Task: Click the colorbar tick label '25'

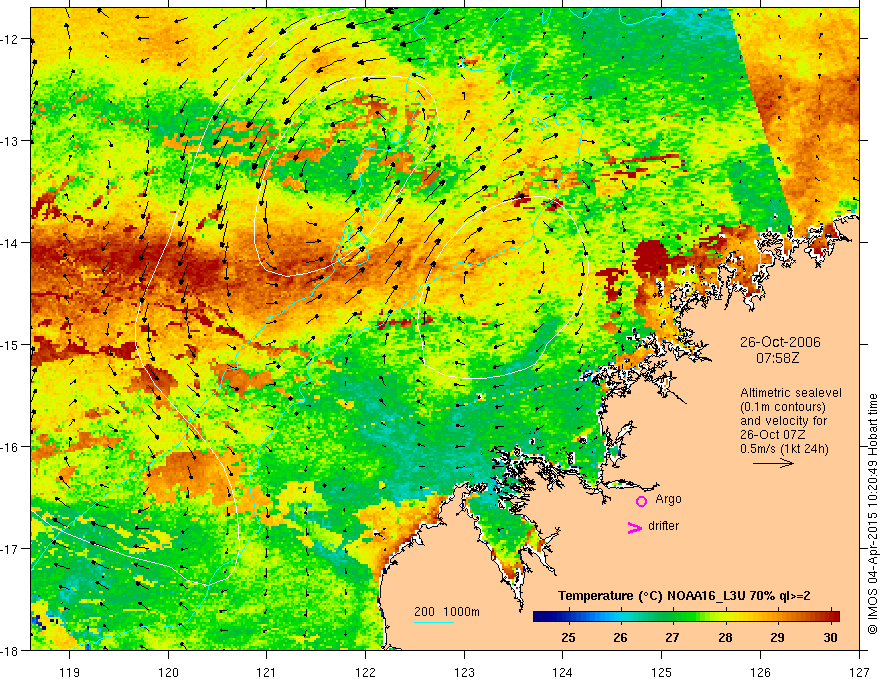Action: [568, 637]
